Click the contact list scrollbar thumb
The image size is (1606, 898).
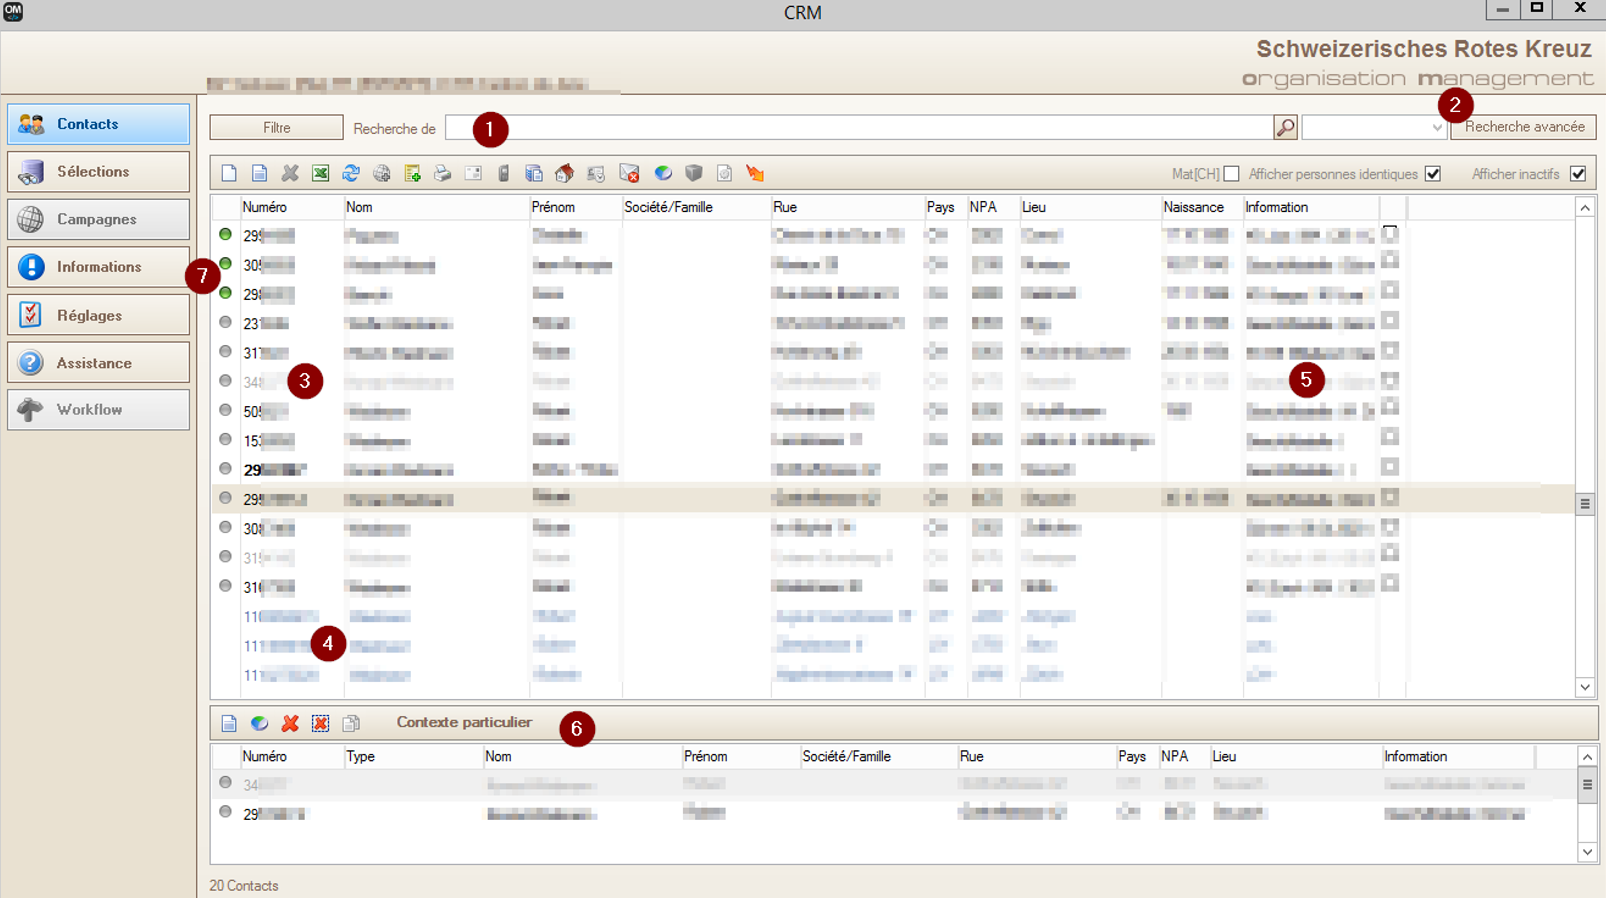coord(1585,504)
